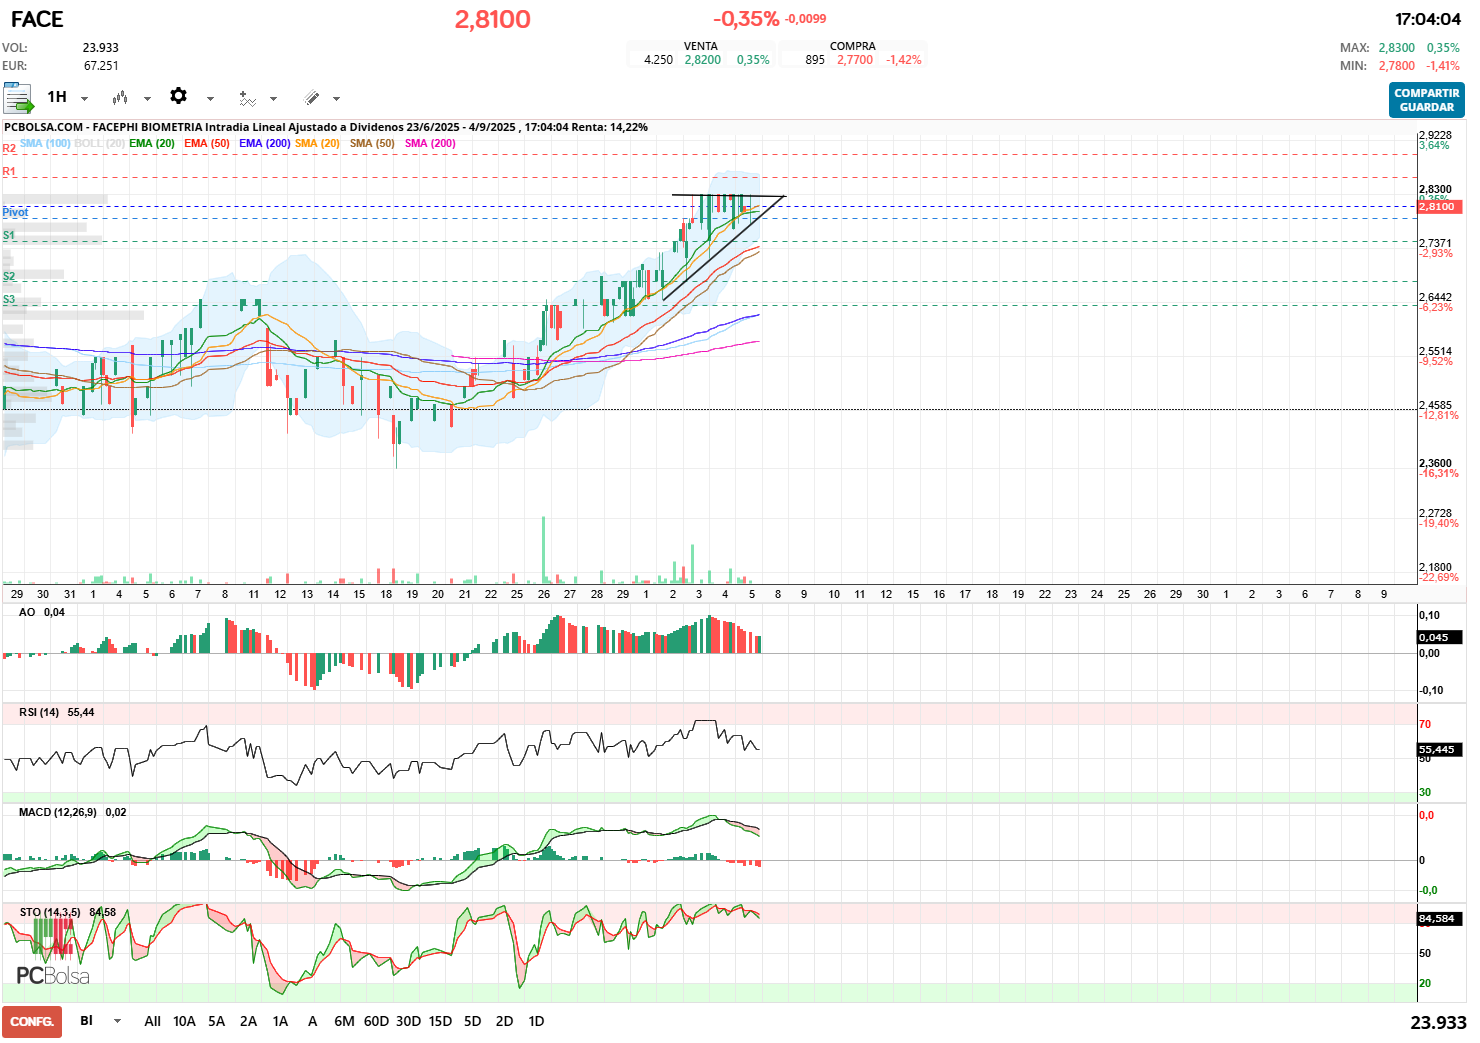Click the AO indicator label
The height and width of the screenshot is (1043, 1480).
(x=27, y=612)
